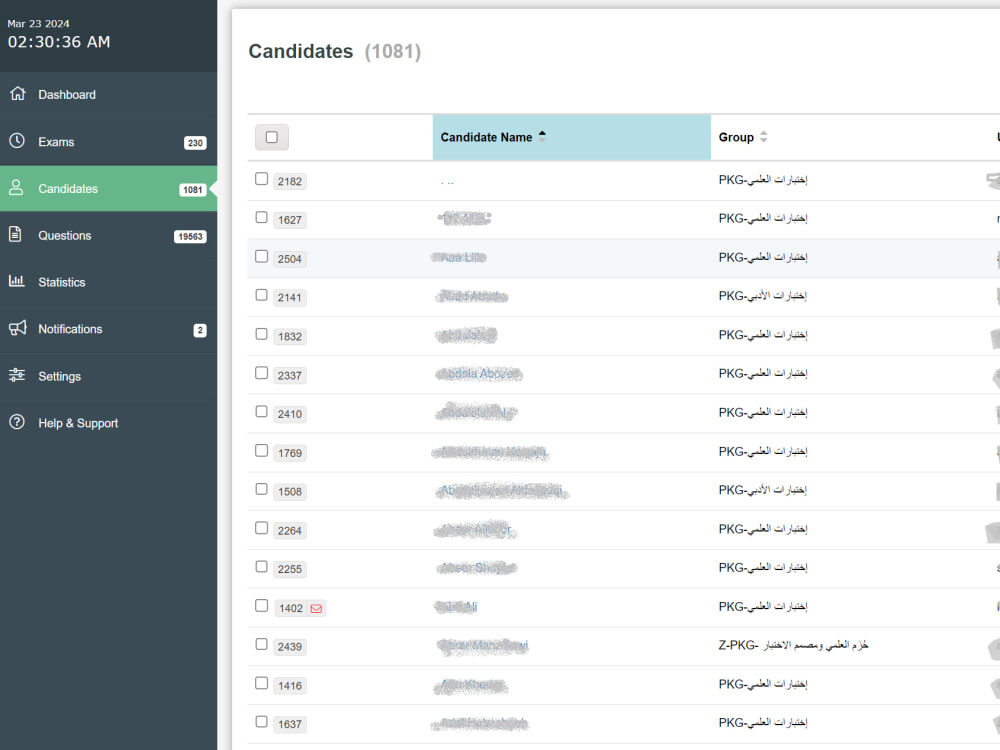Screen dimensions: 1000x750
Task: Select the checkbox for candidate 1769
Action: click(x=261, y=450)
